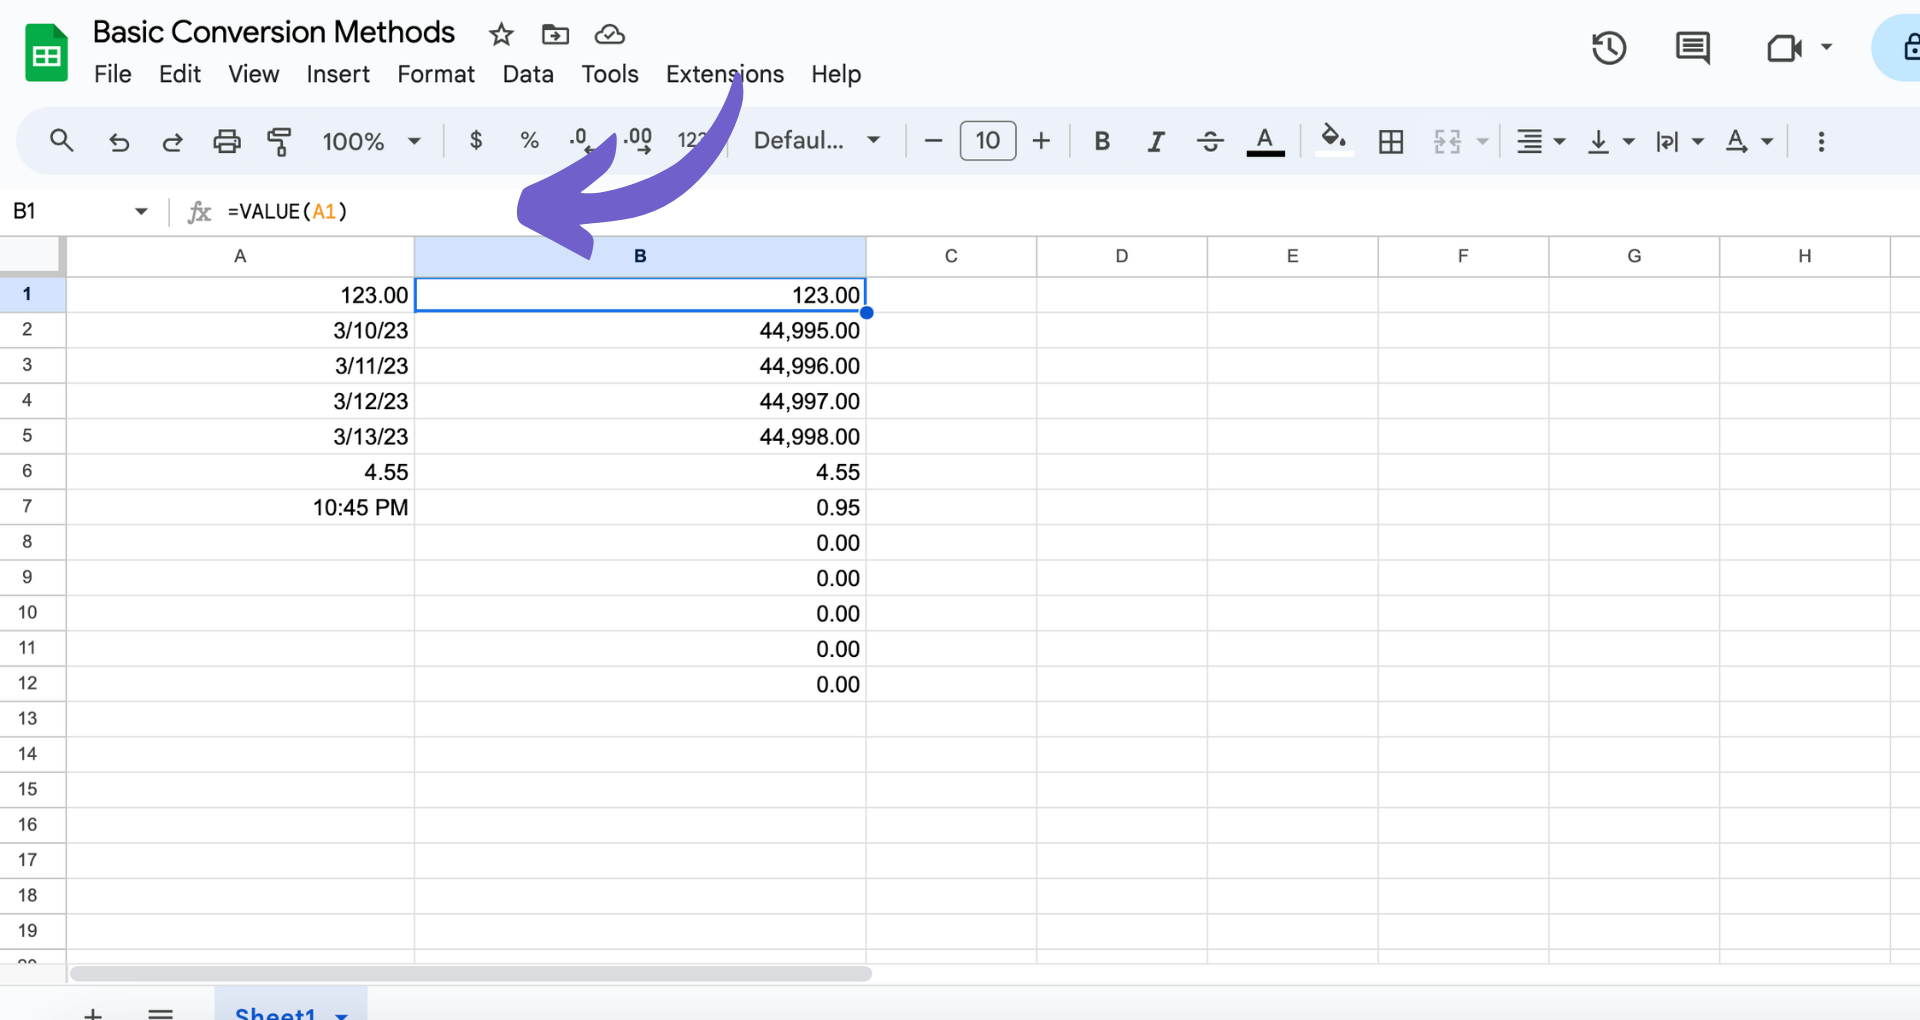Open the Help menu
The image size is (1920, 1020).
coord(836,74)
